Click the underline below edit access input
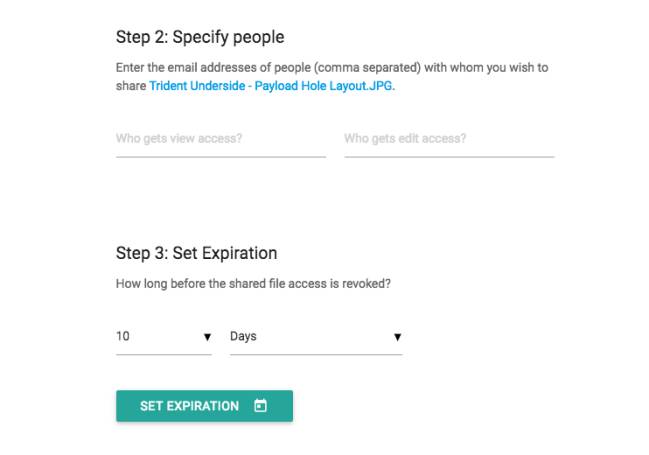The width and height of the screenshot is (649, 455). [x=449, y=157]
